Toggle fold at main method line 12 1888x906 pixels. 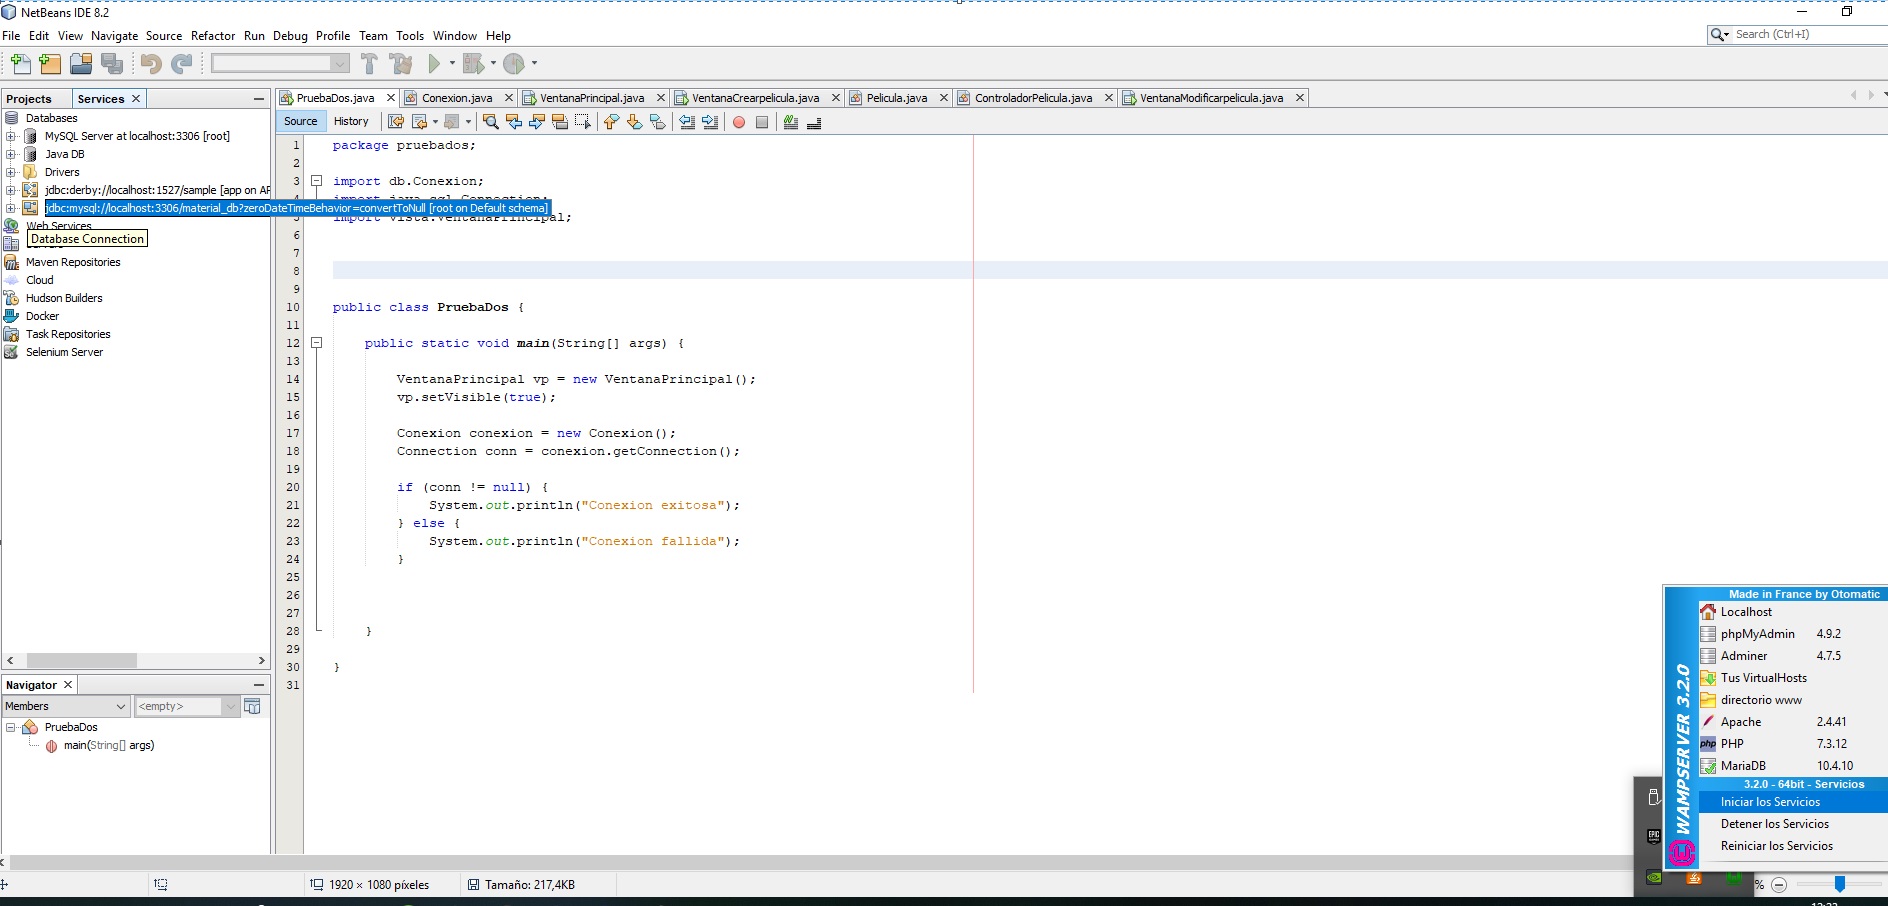pyautogui.click(x=317, y=343)
